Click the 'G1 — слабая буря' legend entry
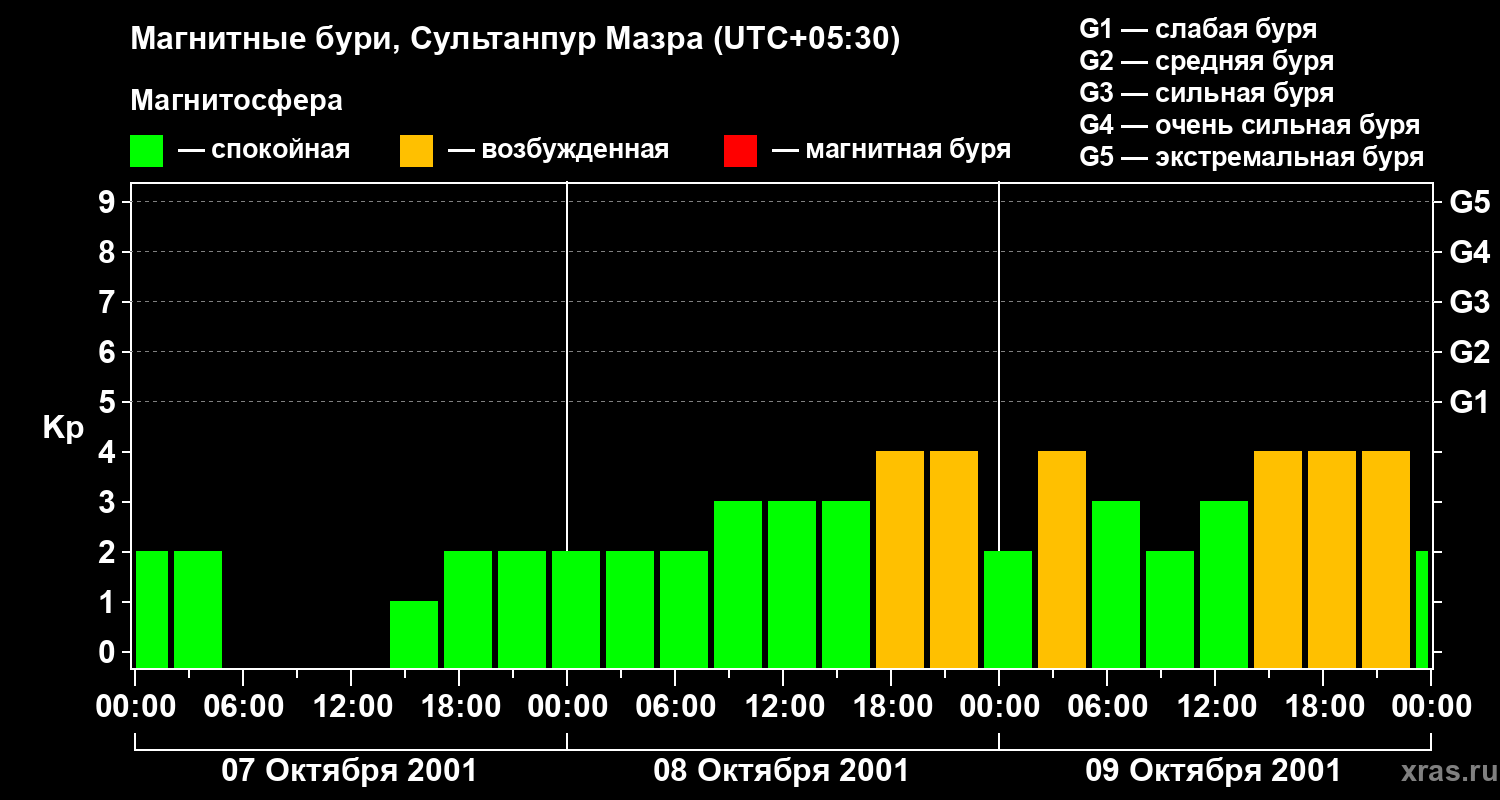This screenshot has height=800, width=1500. 1198,29
